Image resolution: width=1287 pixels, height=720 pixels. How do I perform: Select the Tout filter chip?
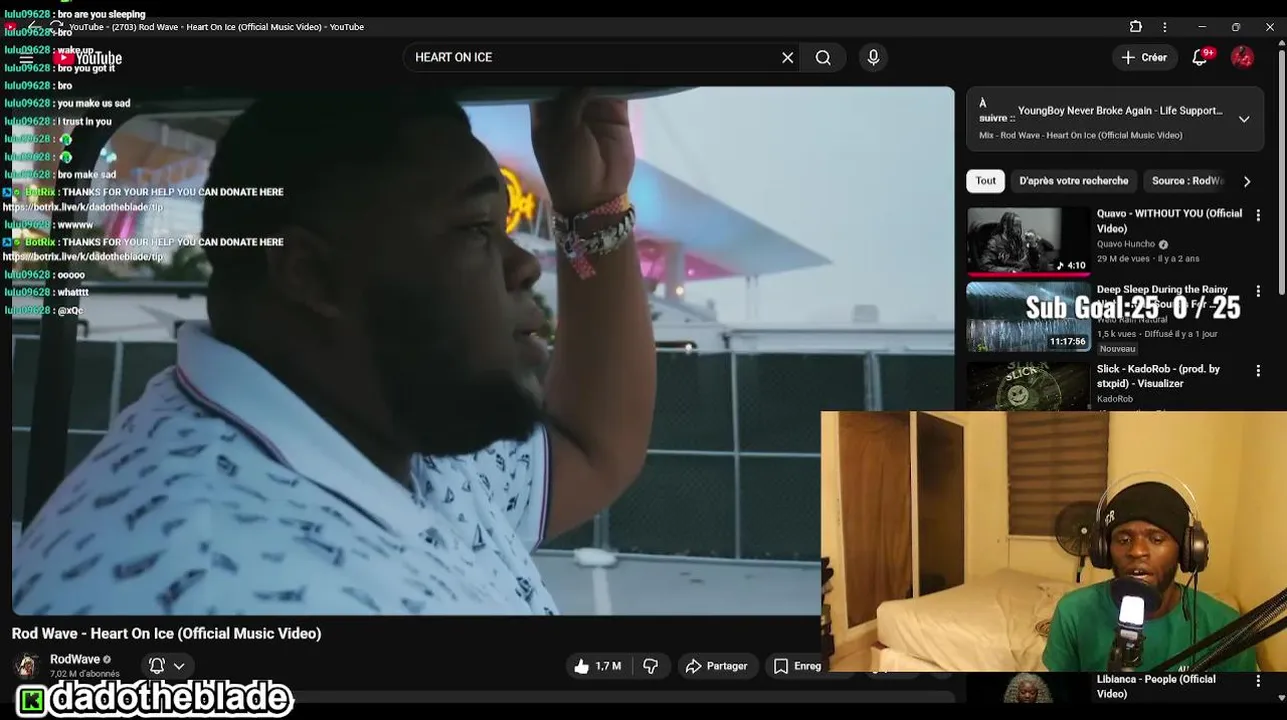(986, 181)
